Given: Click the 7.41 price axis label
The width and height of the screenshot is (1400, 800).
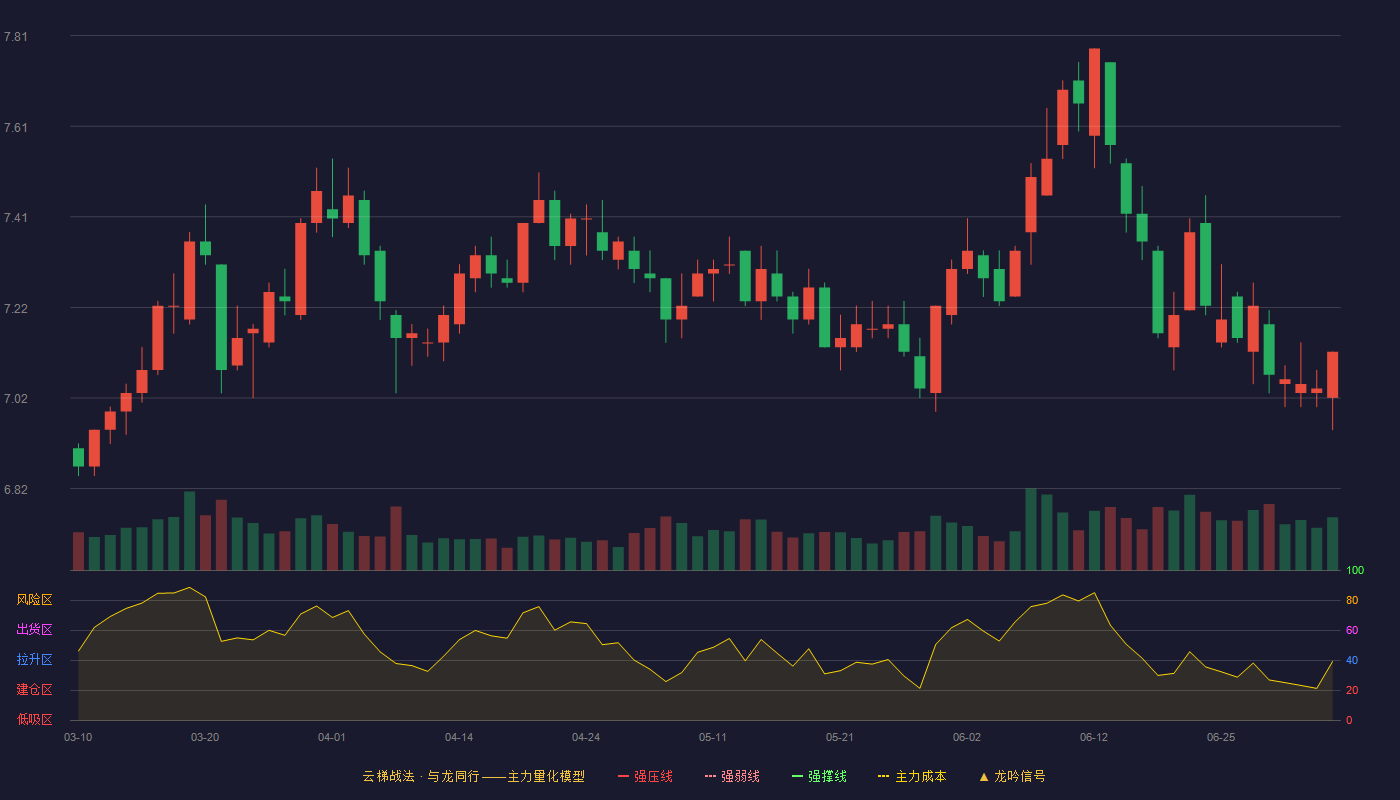Looking at the screenshot, I should (x=16, y=218).
